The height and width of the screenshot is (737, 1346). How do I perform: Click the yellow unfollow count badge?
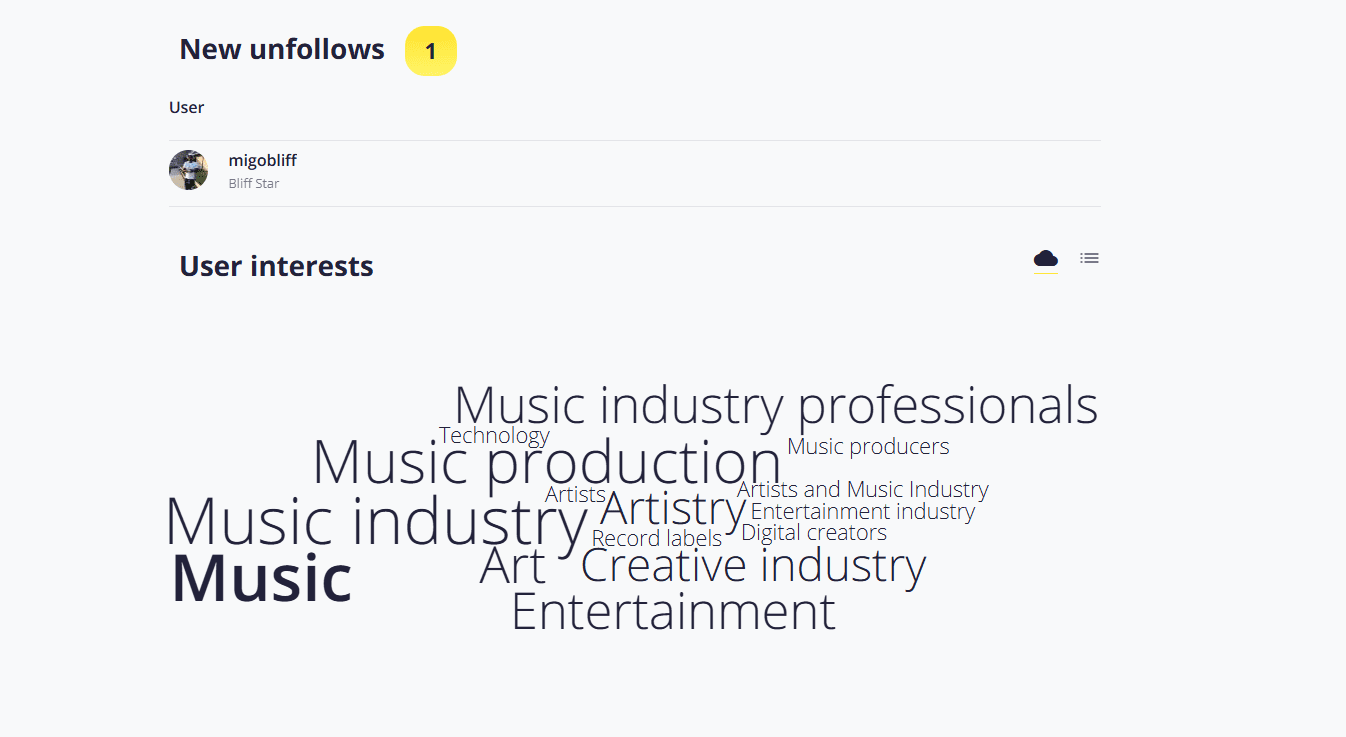click(x=430, y=50)
